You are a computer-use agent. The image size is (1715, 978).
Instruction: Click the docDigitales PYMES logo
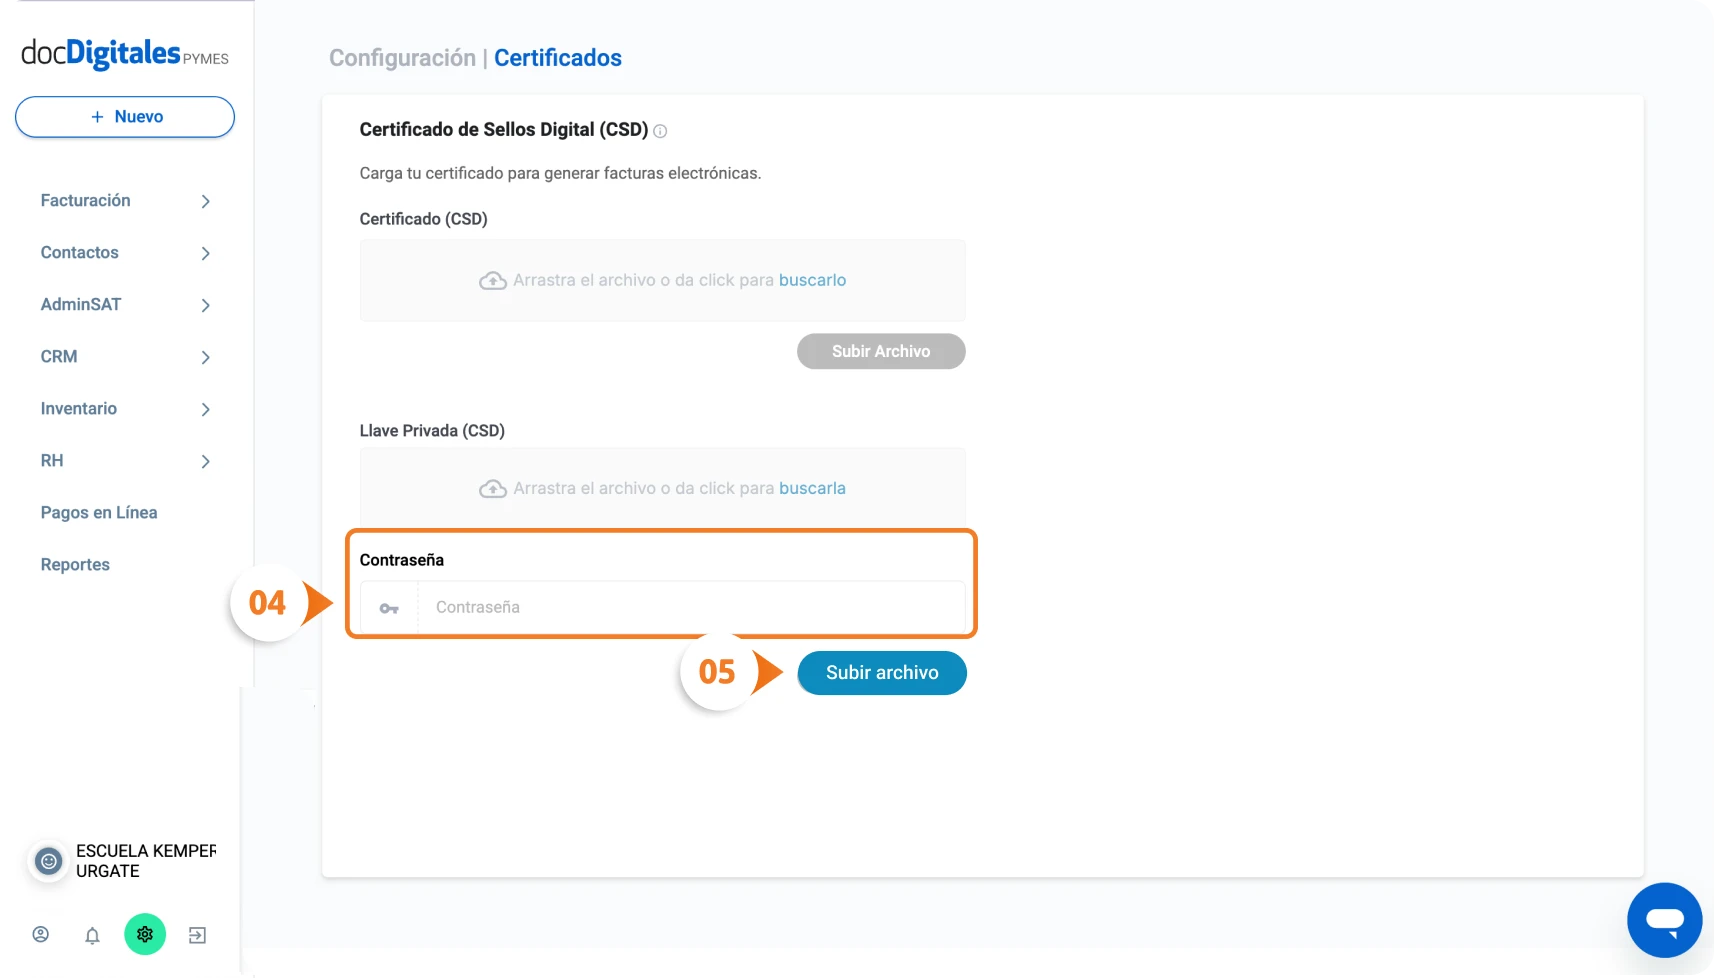[125, 53]
